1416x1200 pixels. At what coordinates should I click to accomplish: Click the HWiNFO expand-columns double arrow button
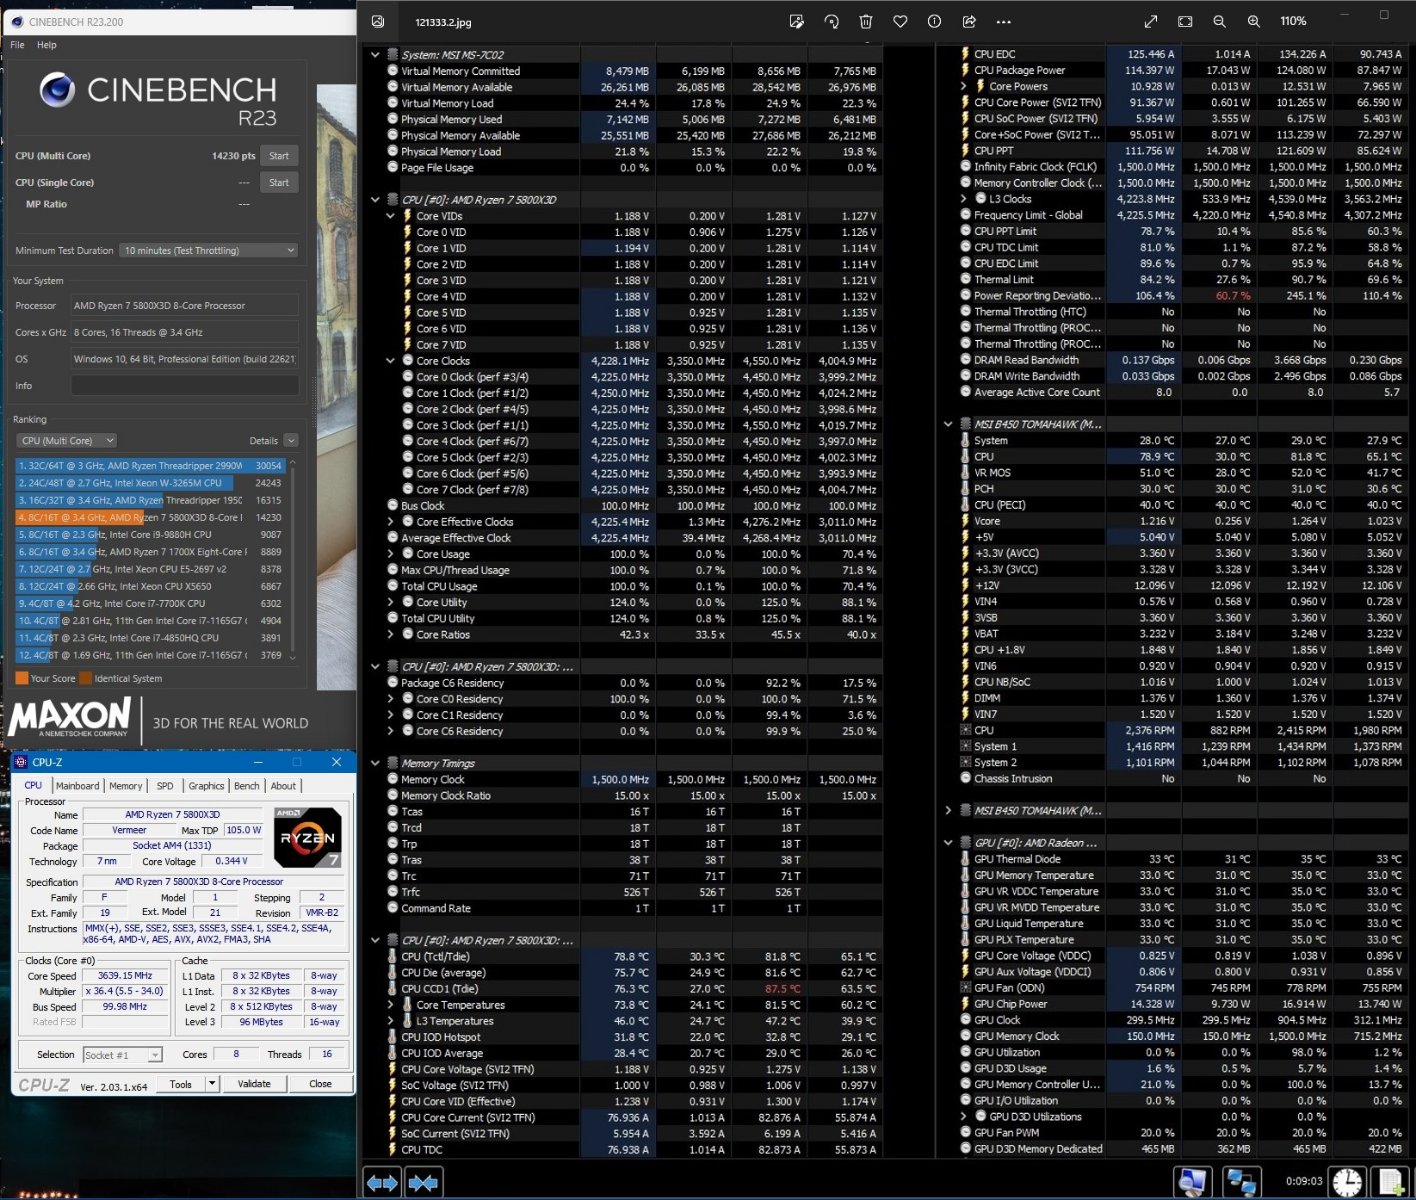tap(382, 1183)
